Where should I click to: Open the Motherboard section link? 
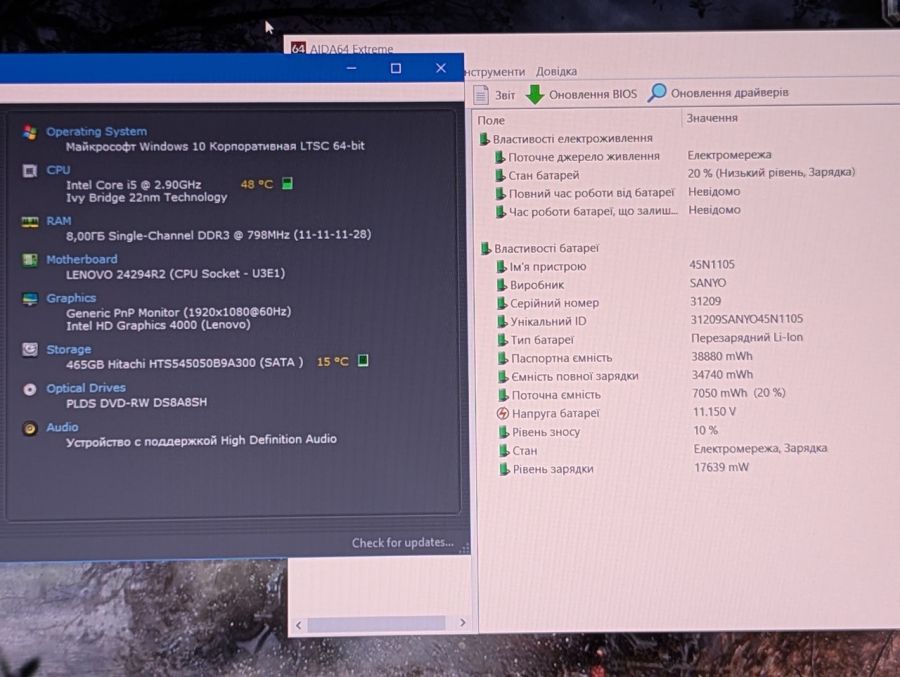(x=82, y=260)
